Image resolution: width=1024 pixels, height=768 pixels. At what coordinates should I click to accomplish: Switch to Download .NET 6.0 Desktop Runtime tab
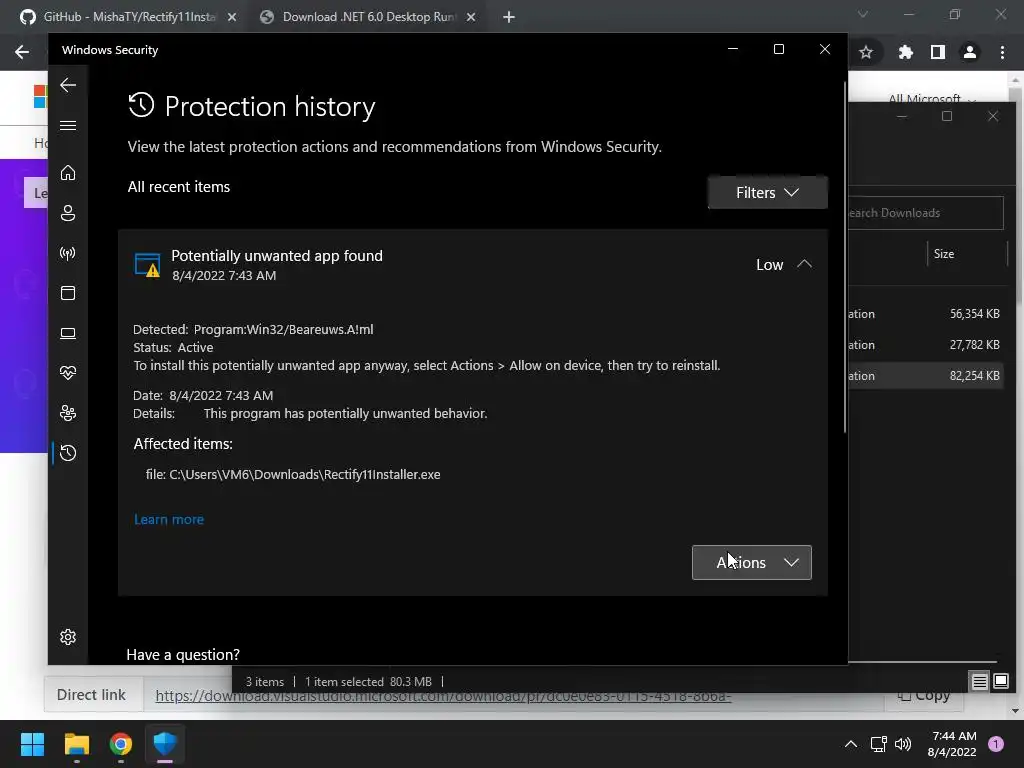369,17
